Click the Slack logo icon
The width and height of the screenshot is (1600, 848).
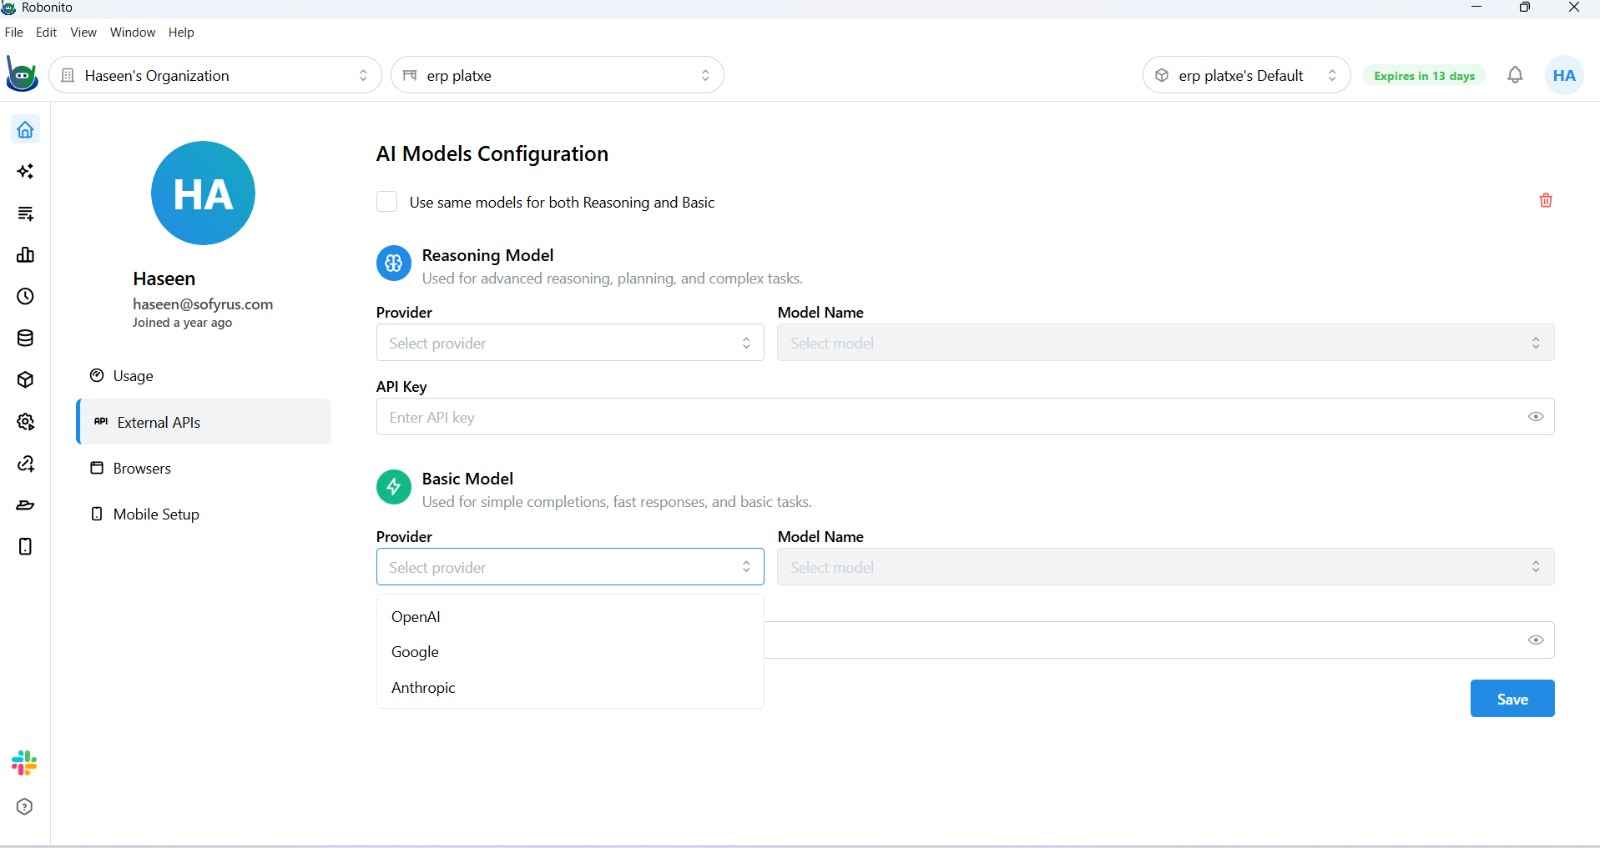pos(24,763)
